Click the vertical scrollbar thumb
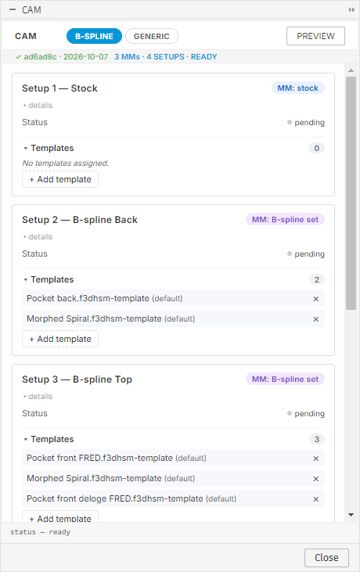The width and height of the screenshot is (360, 572). [351, 193]
